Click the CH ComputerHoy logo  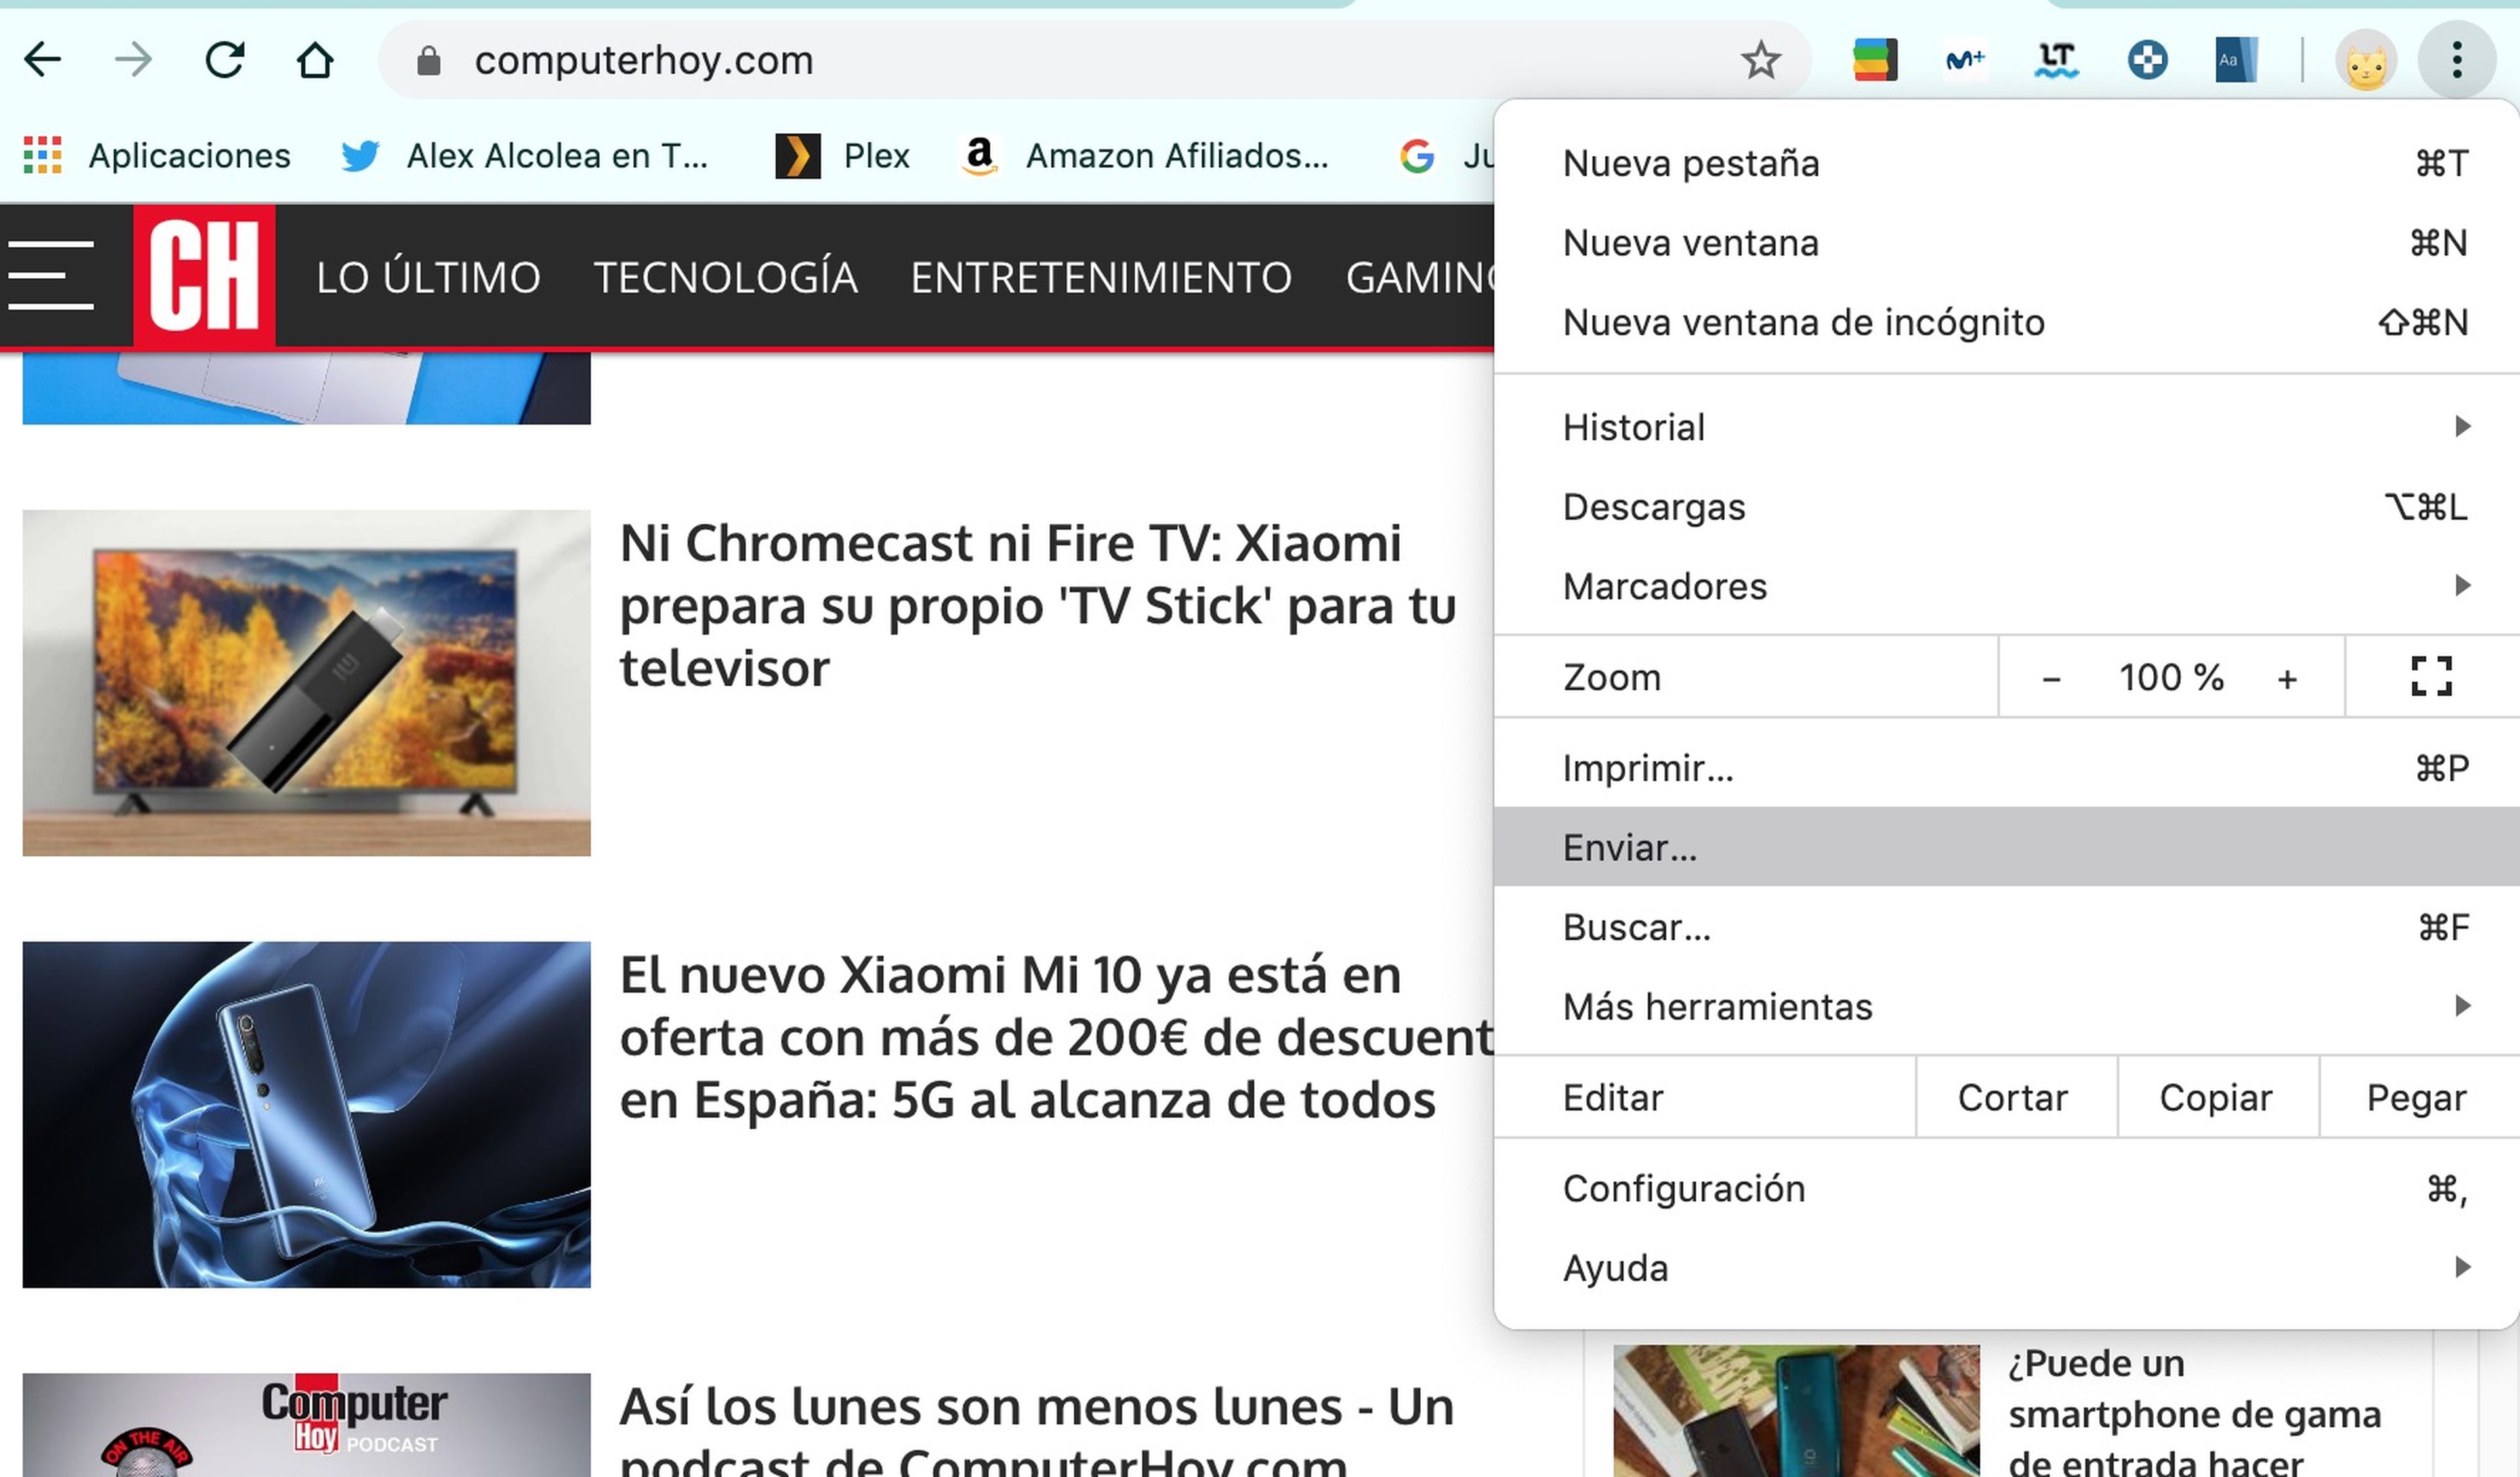(204, 276)
